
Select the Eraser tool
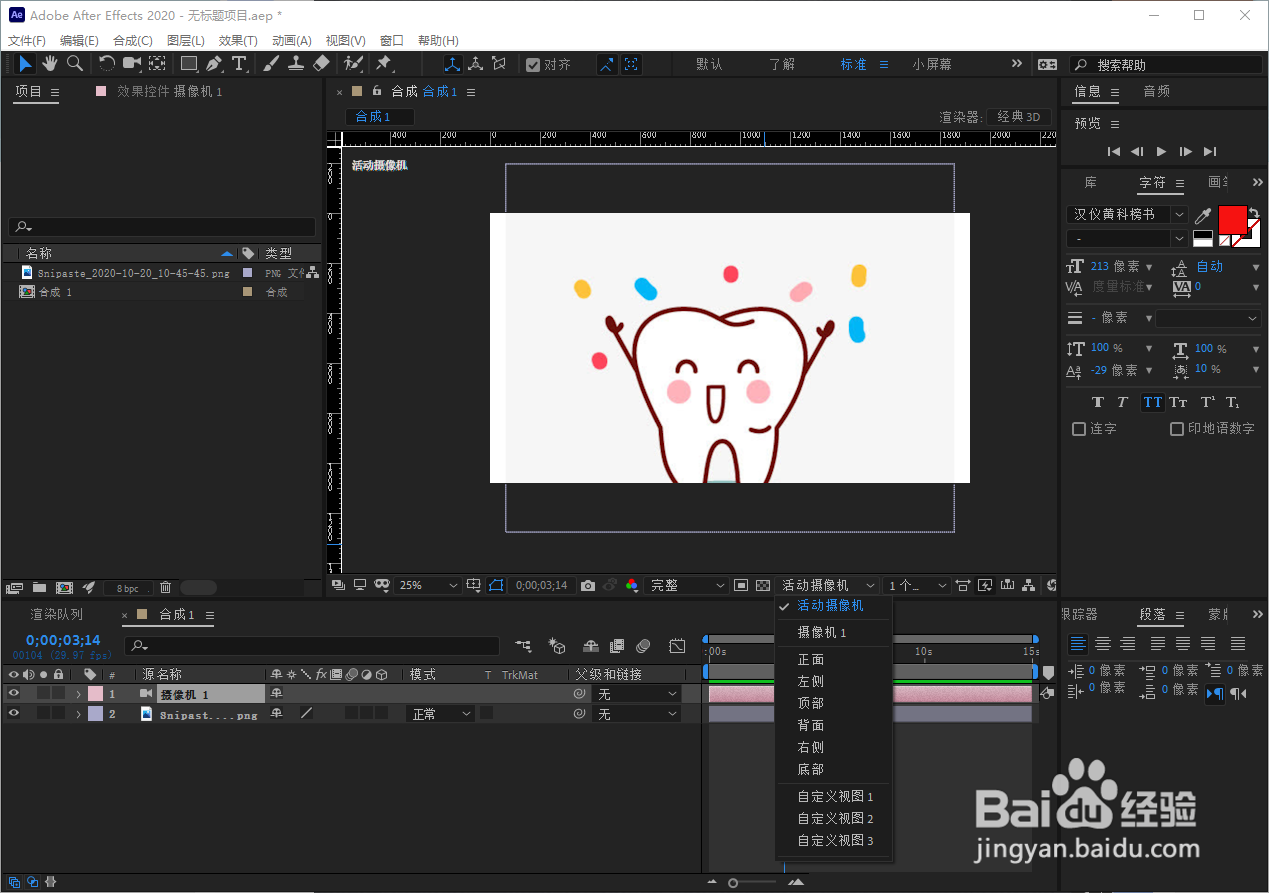pyautogui.click(x=321, y=64)
